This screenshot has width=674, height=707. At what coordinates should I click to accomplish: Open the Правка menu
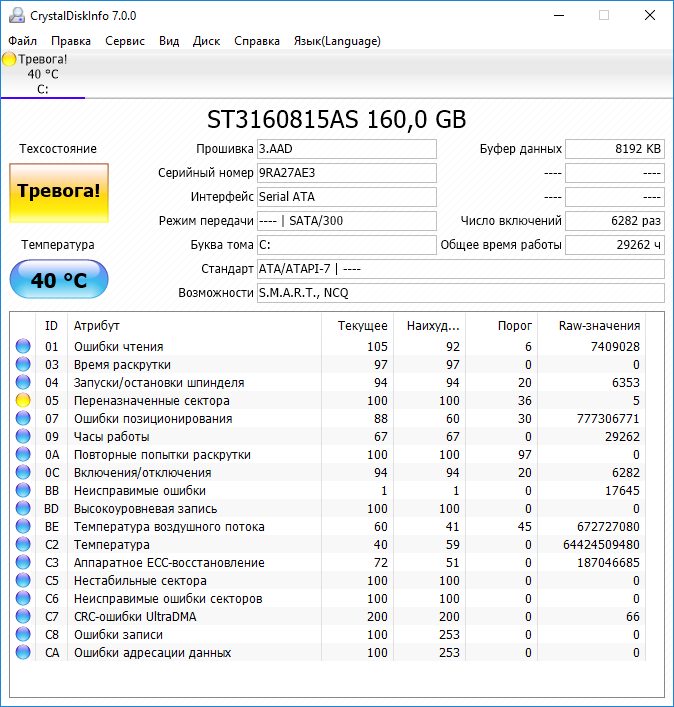(71, 41)
